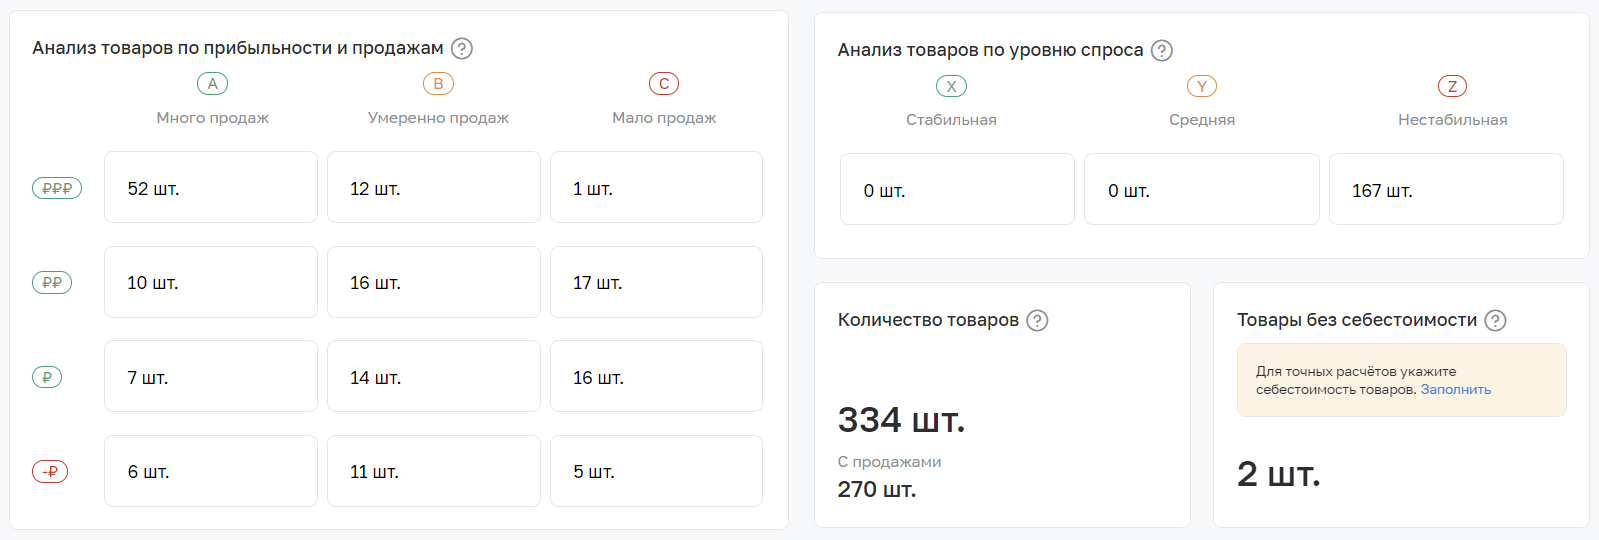Open the 52 шт. cell

click(x=211, y=187)
